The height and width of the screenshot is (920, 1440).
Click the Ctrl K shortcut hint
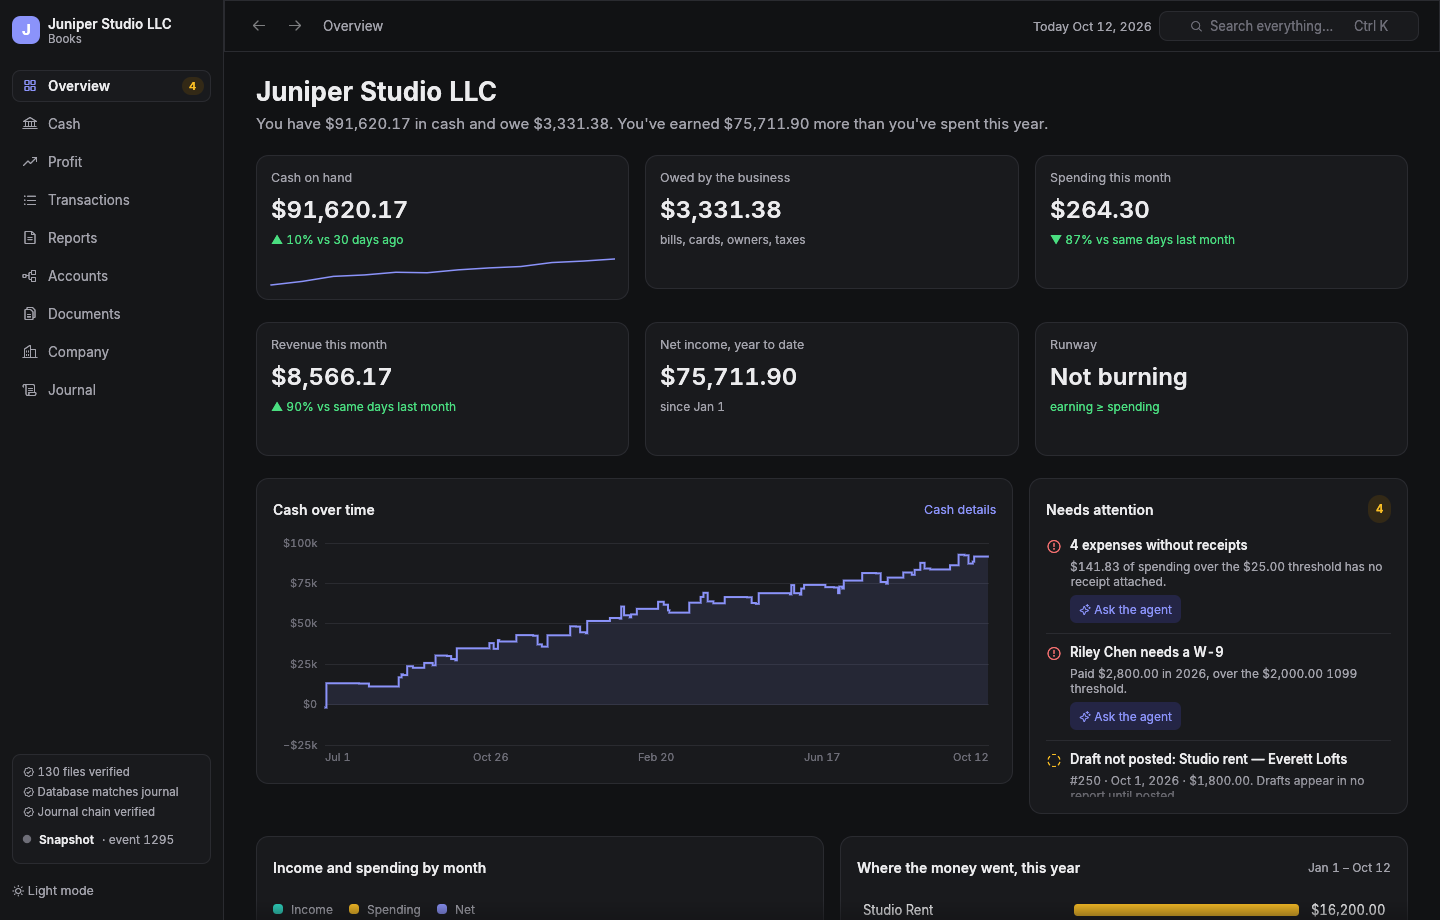pyautogui.click(x=1371, y=26)
